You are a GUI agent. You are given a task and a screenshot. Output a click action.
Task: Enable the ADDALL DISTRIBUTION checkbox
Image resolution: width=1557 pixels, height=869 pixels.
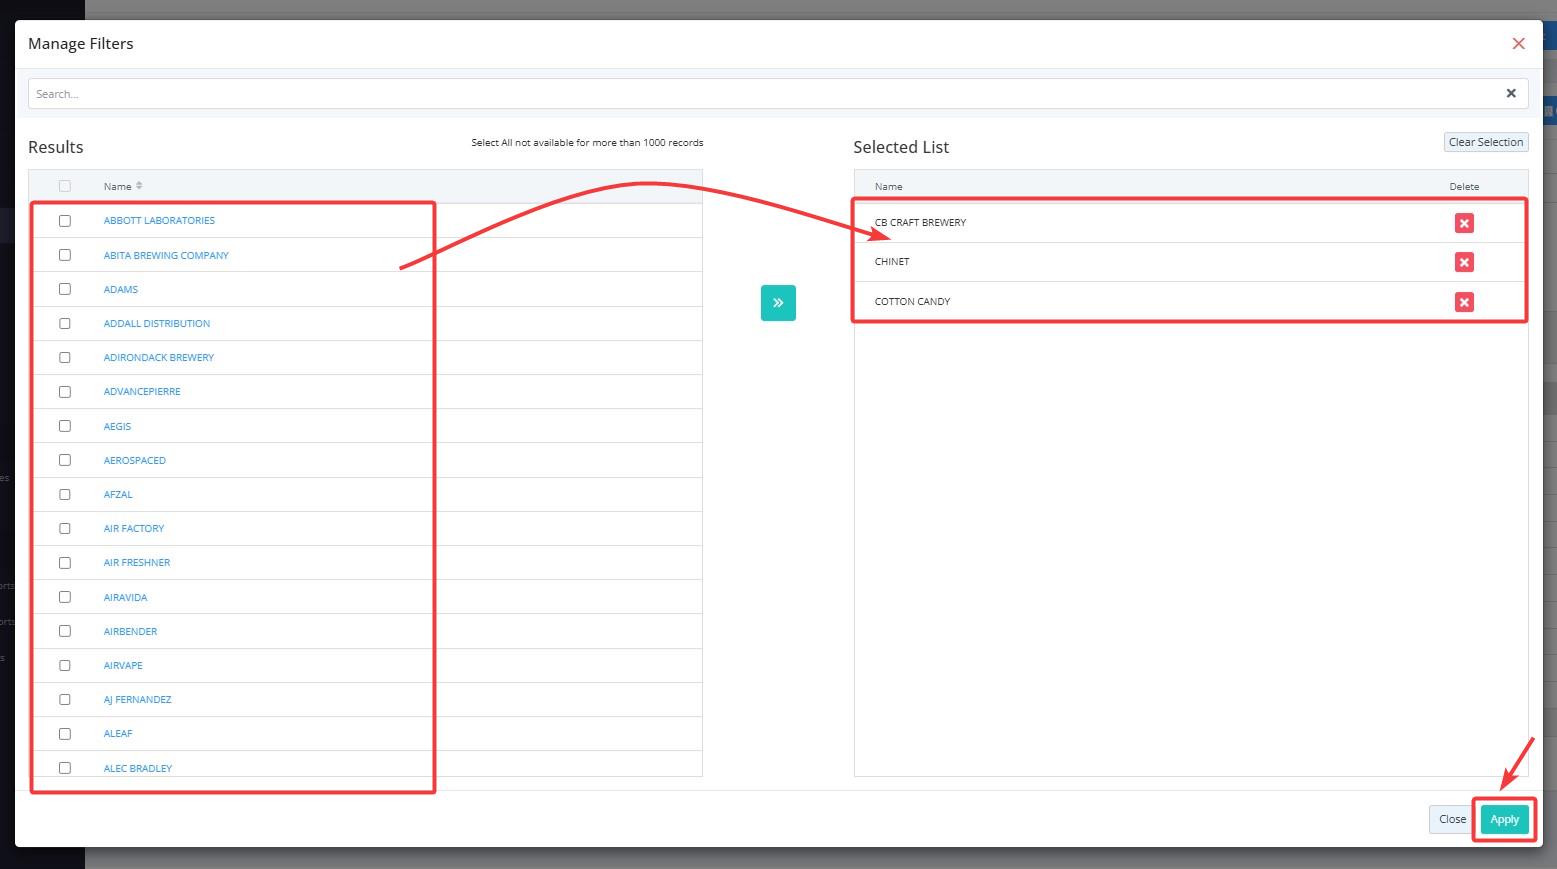pyautogui.click(x=65, y=323)
